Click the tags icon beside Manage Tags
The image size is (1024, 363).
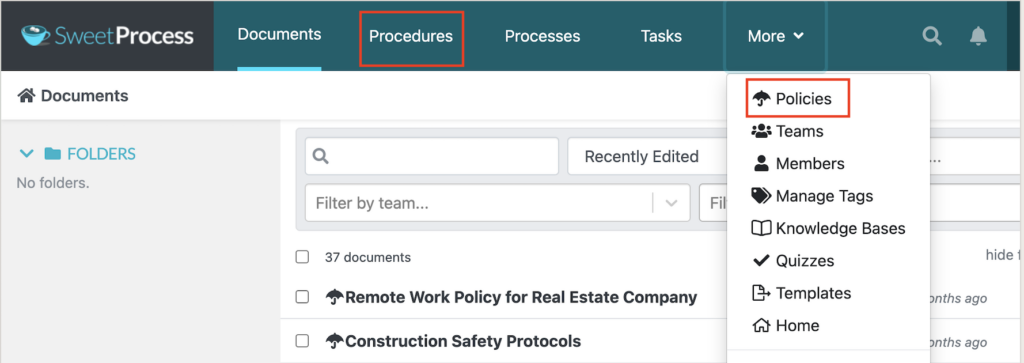[761, 196]
